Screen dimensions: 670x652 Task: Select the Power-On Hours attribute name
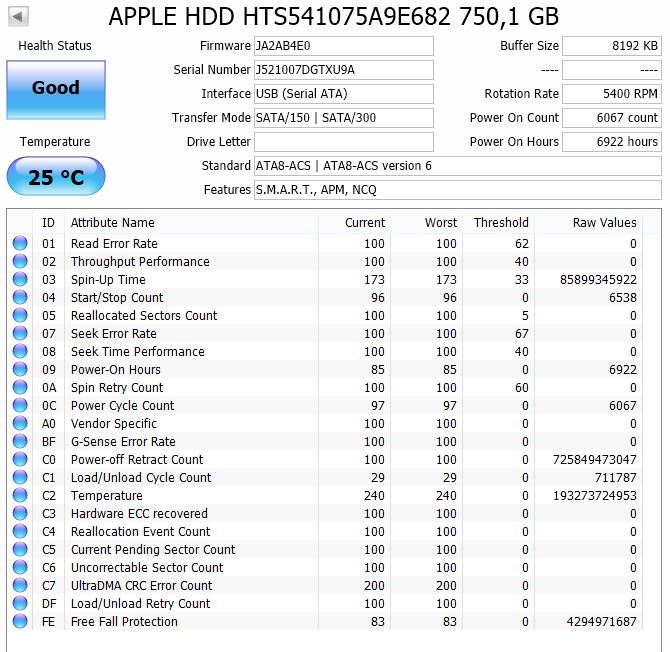coord(116,370)
